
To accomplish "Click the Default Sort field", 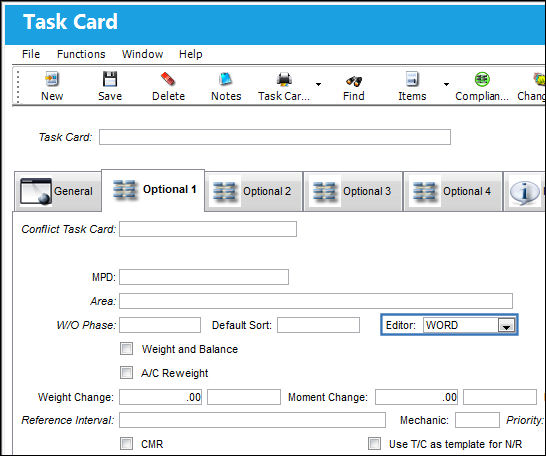I will [x=319, y=325].
